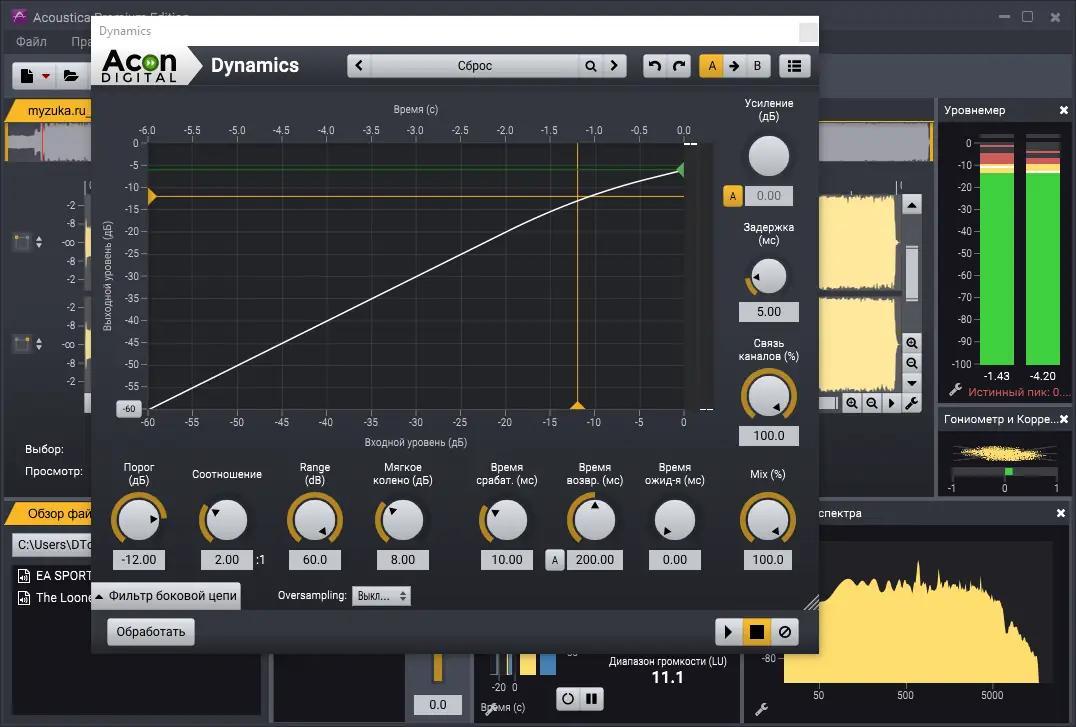
Task: Open Уровнемер settings wrench
Action: 955,390
